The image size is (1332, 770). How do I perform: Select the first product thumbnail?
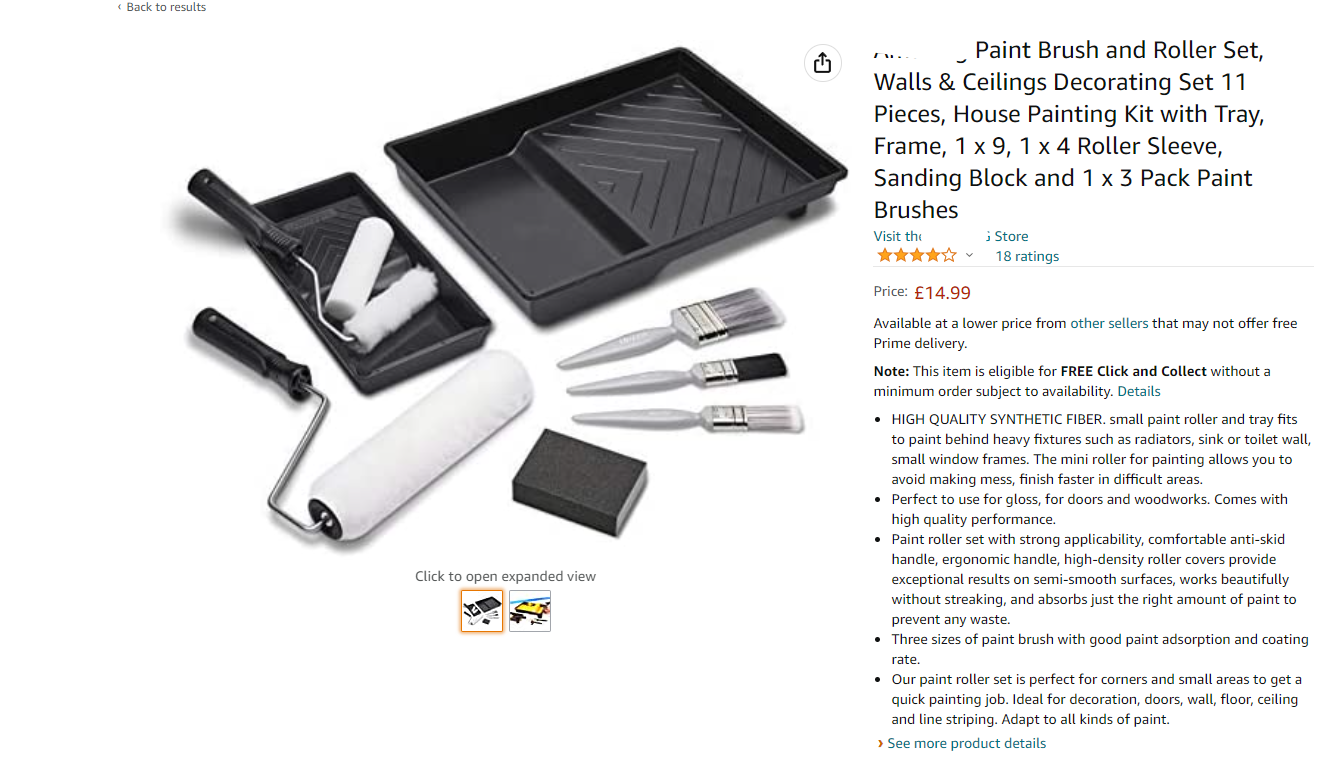pos(482,610)
